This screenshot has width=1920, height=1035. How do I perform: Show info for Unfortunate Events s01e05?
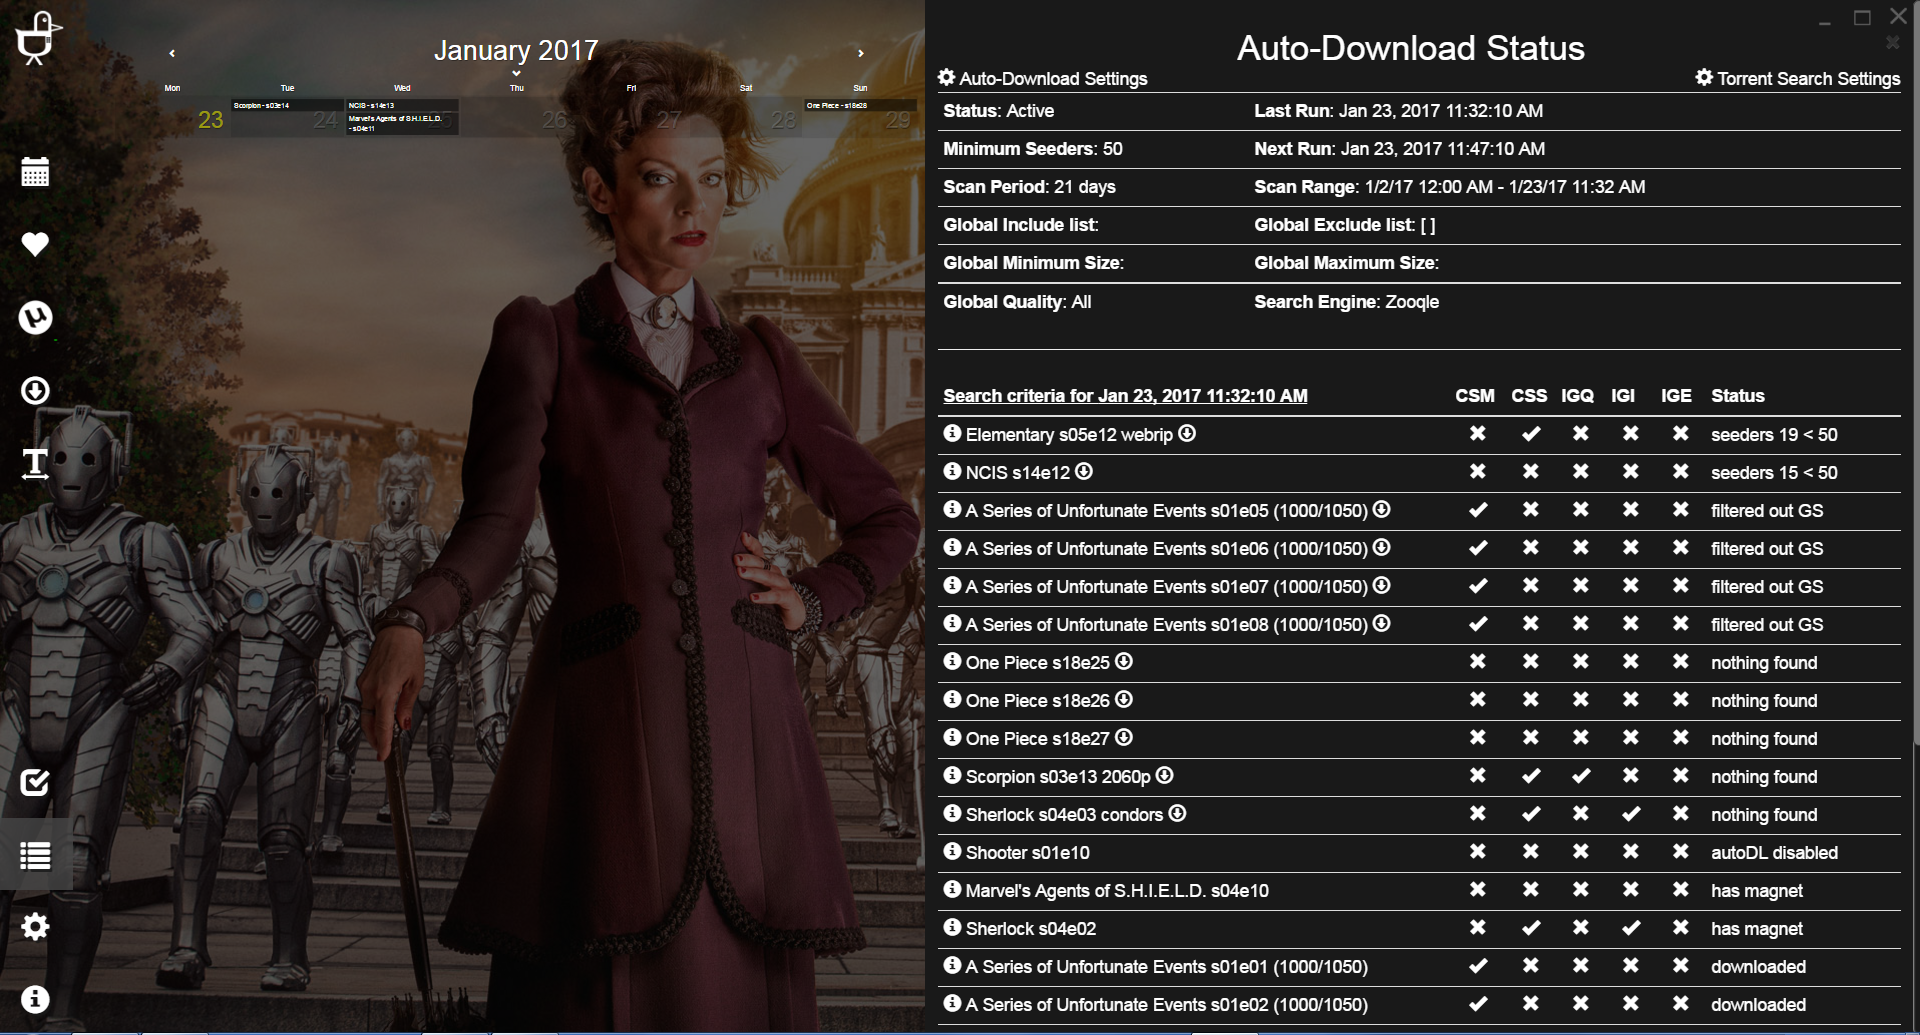952,509
